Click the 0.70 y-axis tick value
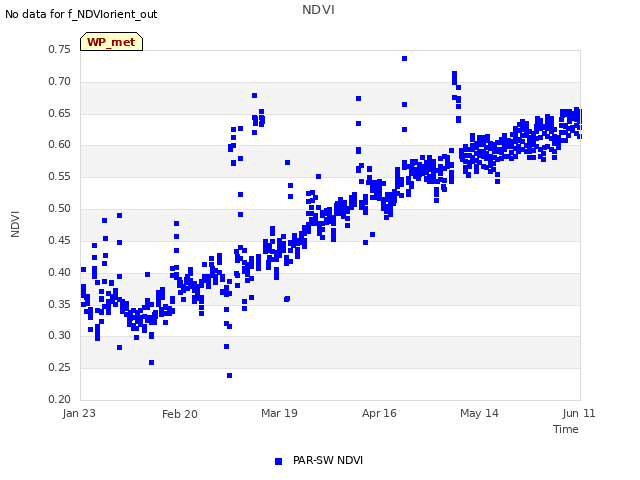The height and width of the screenshot is (480, 640). [x=60, y=81]
